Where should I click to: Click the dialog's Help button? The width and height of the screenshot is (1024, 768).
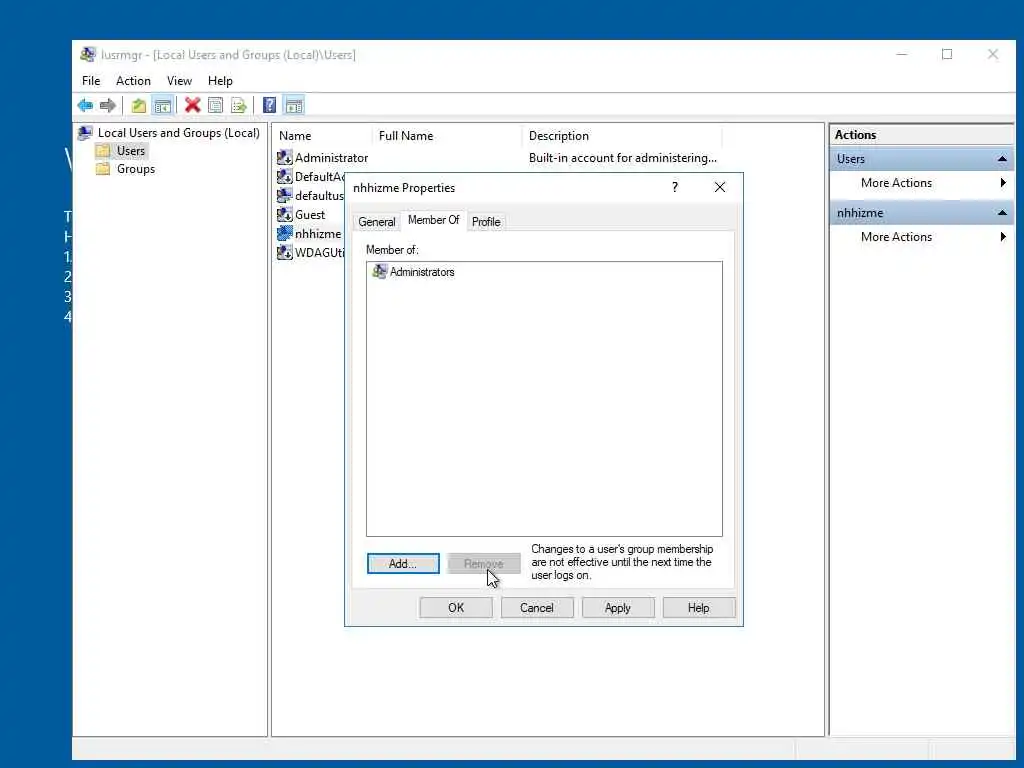[699, 608]
